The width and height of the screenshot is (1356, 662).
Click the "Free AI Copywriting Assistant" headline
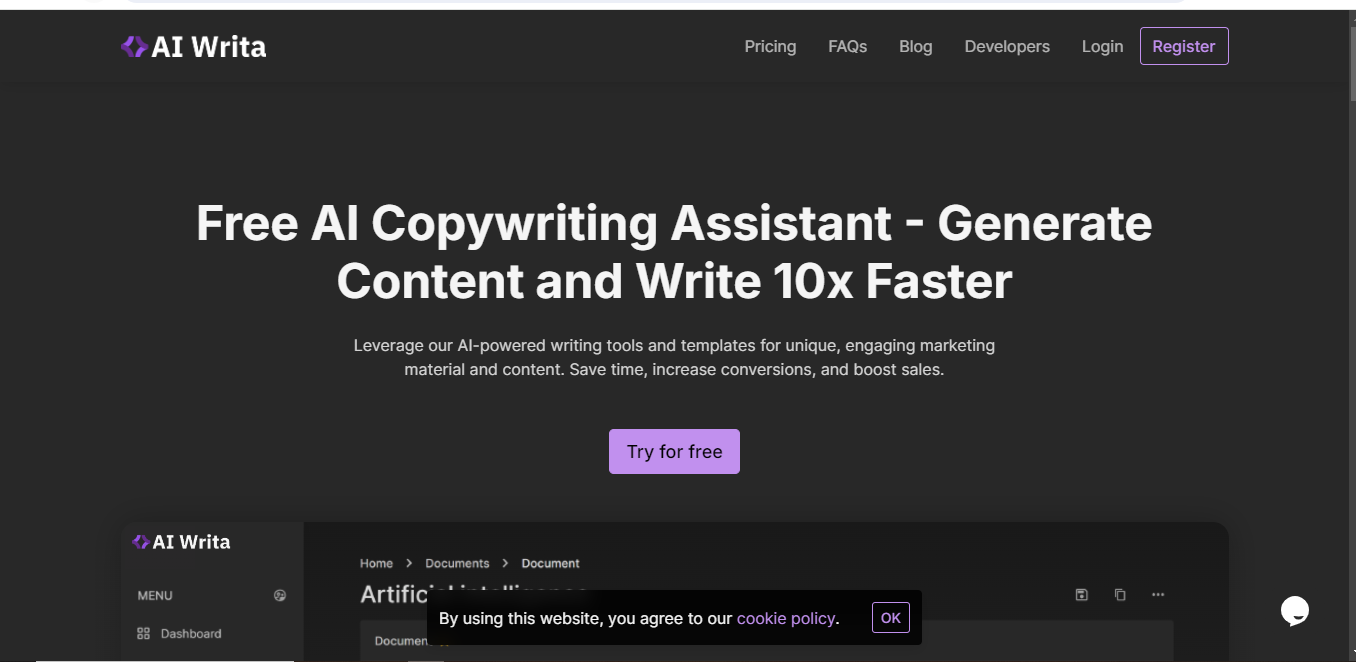point(674,251)
